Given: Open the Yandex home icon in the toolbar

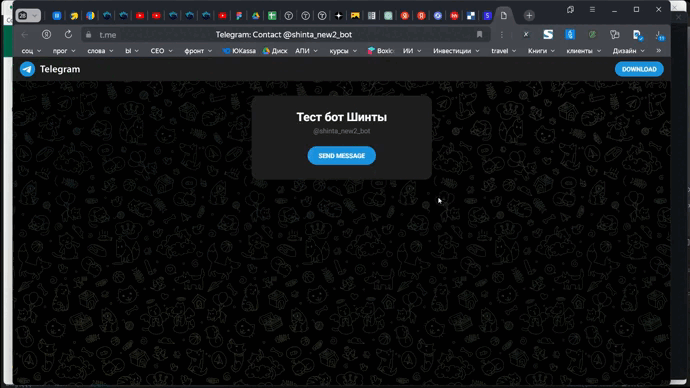Looking at the screenshot, I should click(x=46, y=34).
